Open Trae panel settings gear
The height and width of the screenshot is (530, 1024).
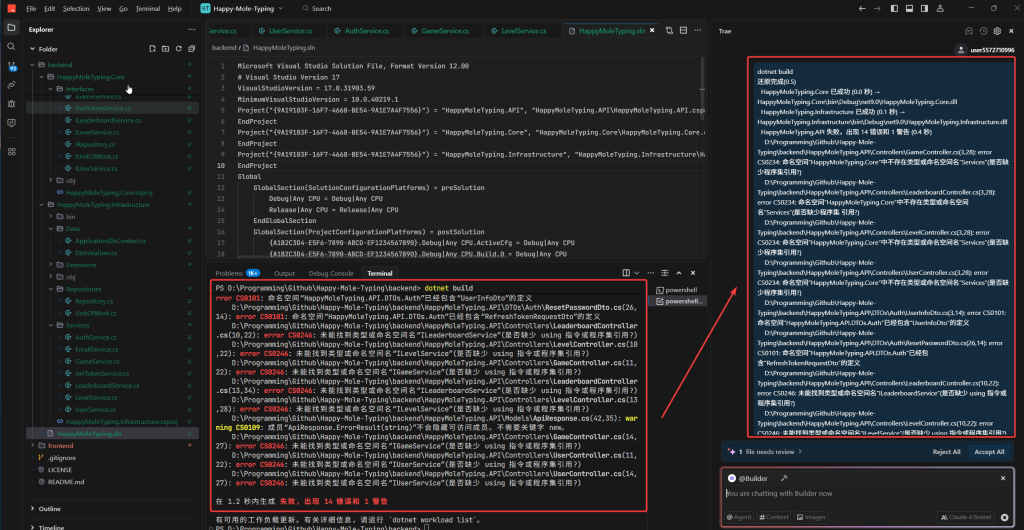point(997,31)
